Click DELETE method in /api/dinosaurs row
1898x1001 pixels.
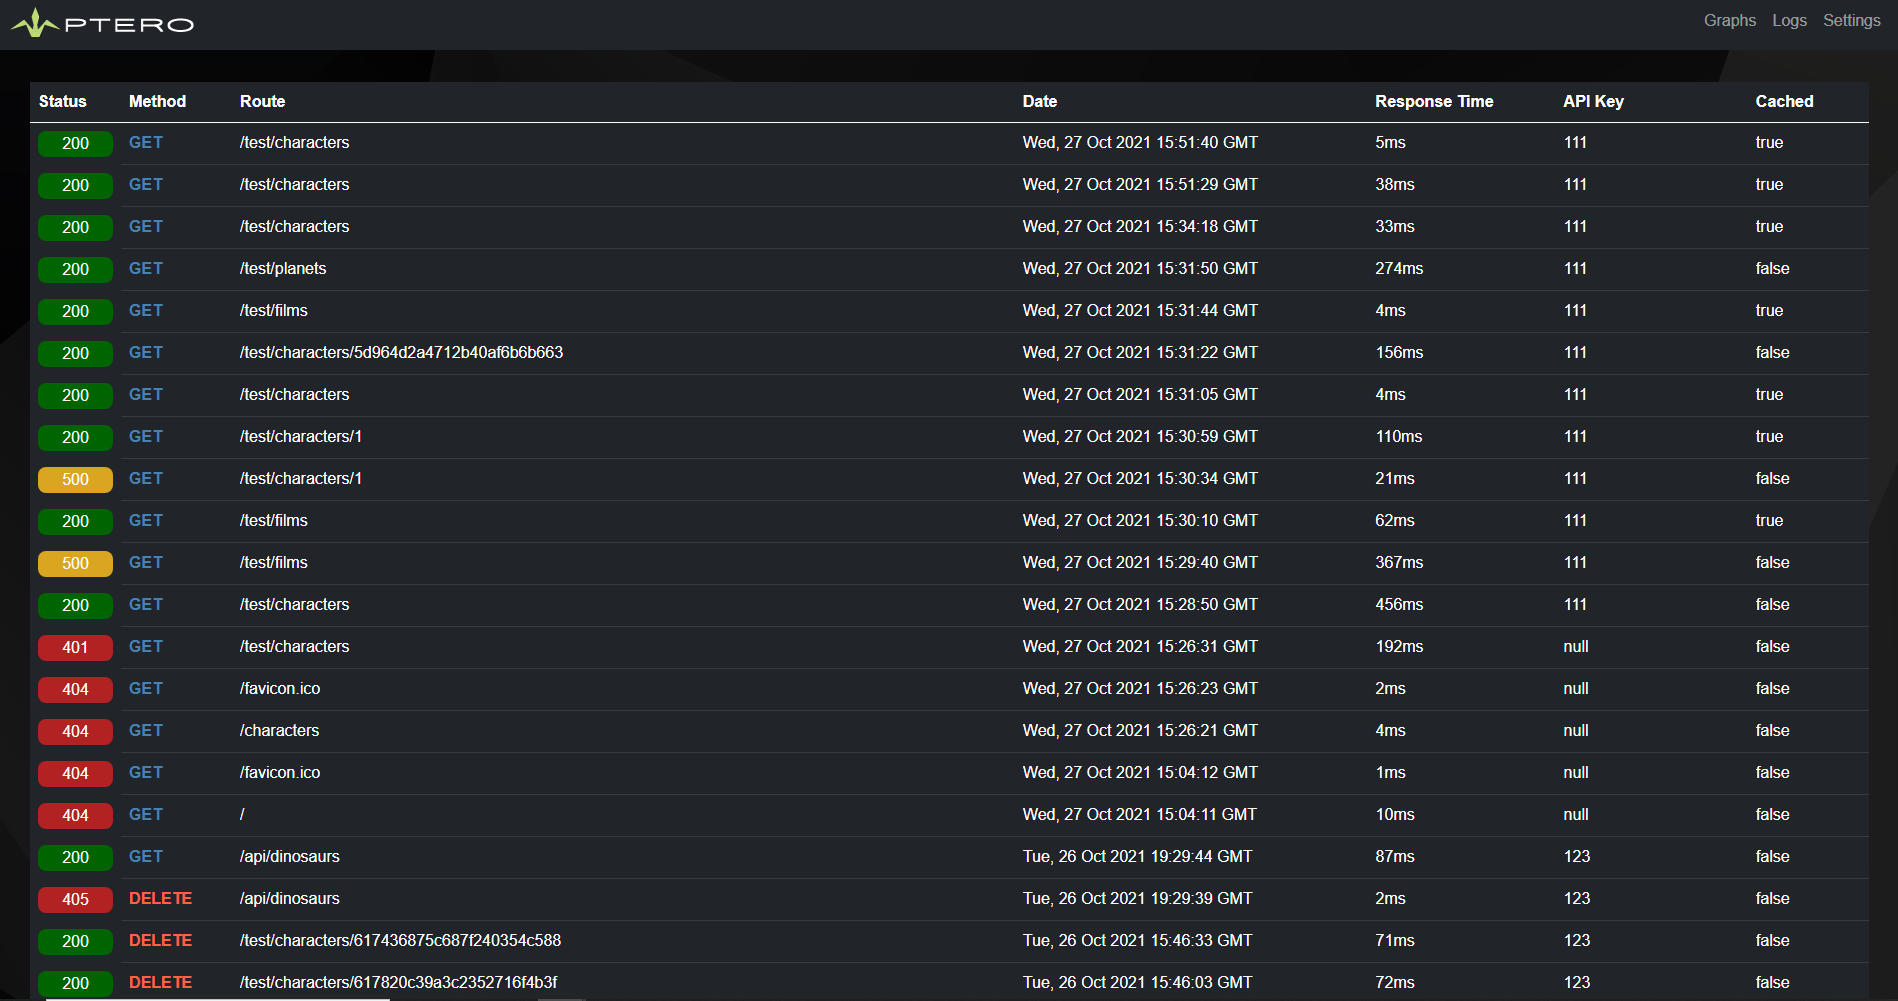click(x=160, y=898)
